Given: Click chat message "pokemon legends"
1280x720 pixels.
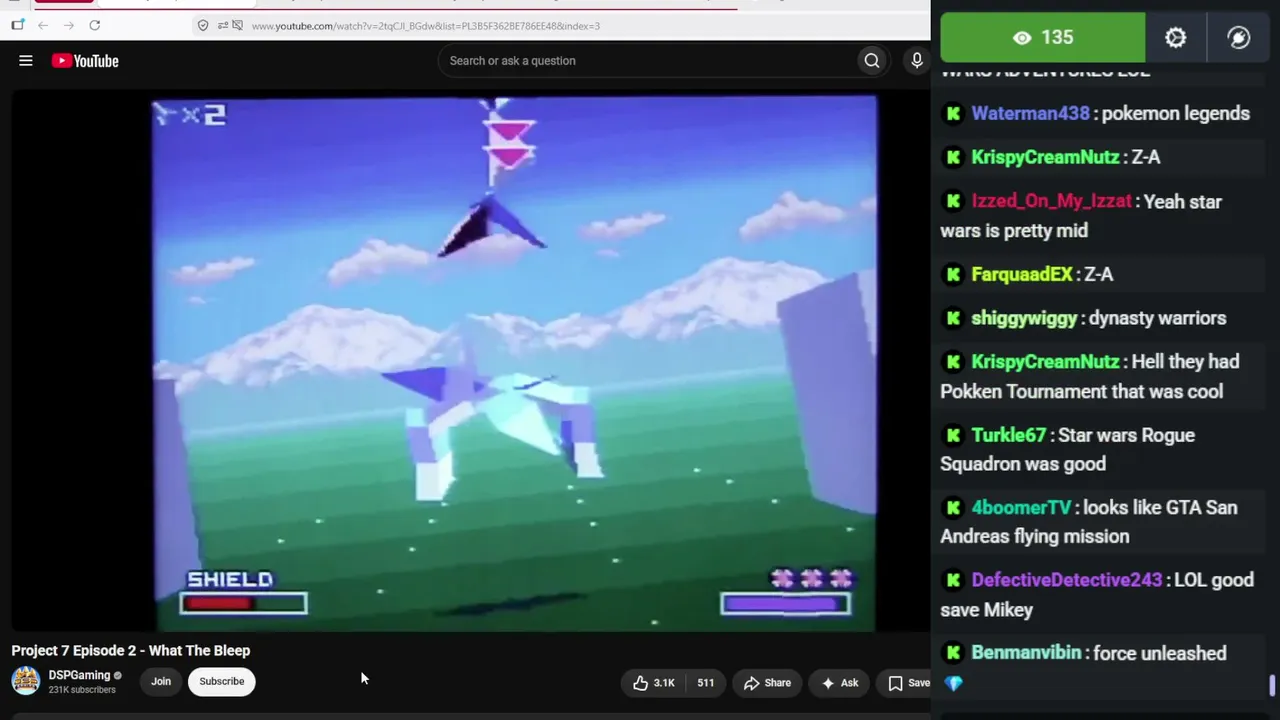Looking at the screenshot, I should (1176, 113).
